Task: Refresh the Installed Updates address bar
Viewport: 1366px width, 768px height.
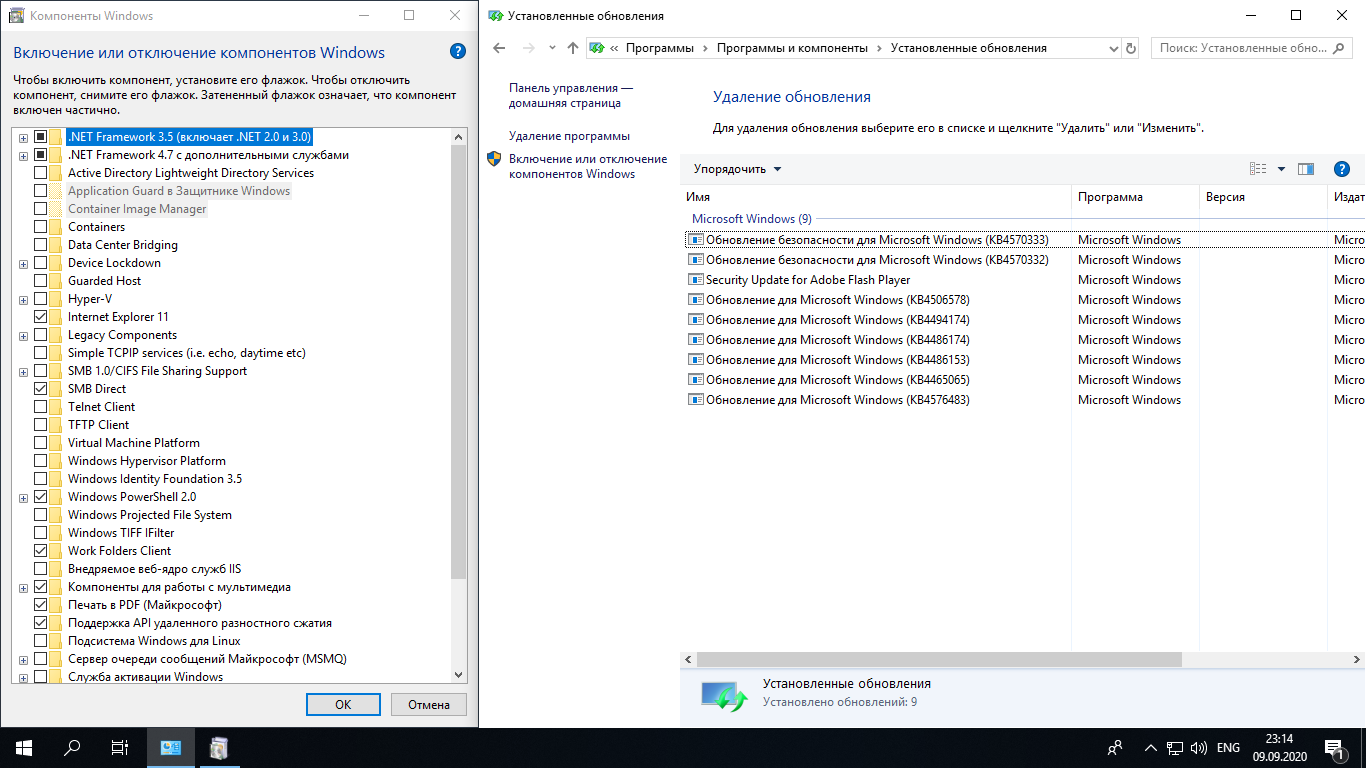Action: pos(1131,48)
